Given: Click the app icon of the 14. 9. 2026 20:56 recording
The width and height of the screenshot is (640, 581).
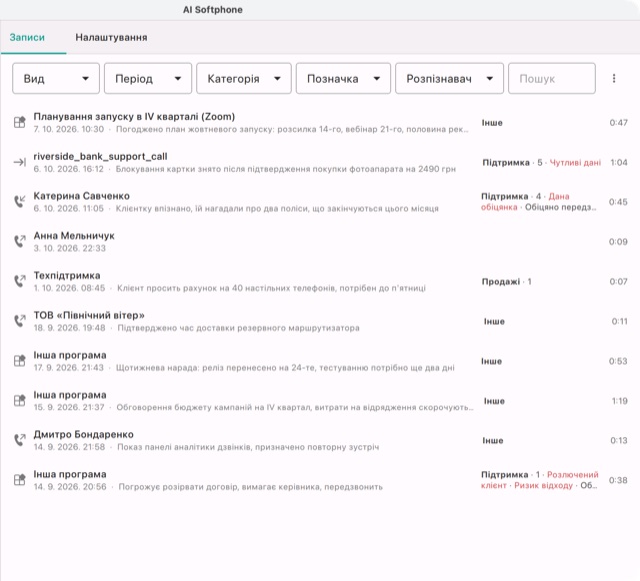Looking at the screenshot, I should [x=20, y=480].
